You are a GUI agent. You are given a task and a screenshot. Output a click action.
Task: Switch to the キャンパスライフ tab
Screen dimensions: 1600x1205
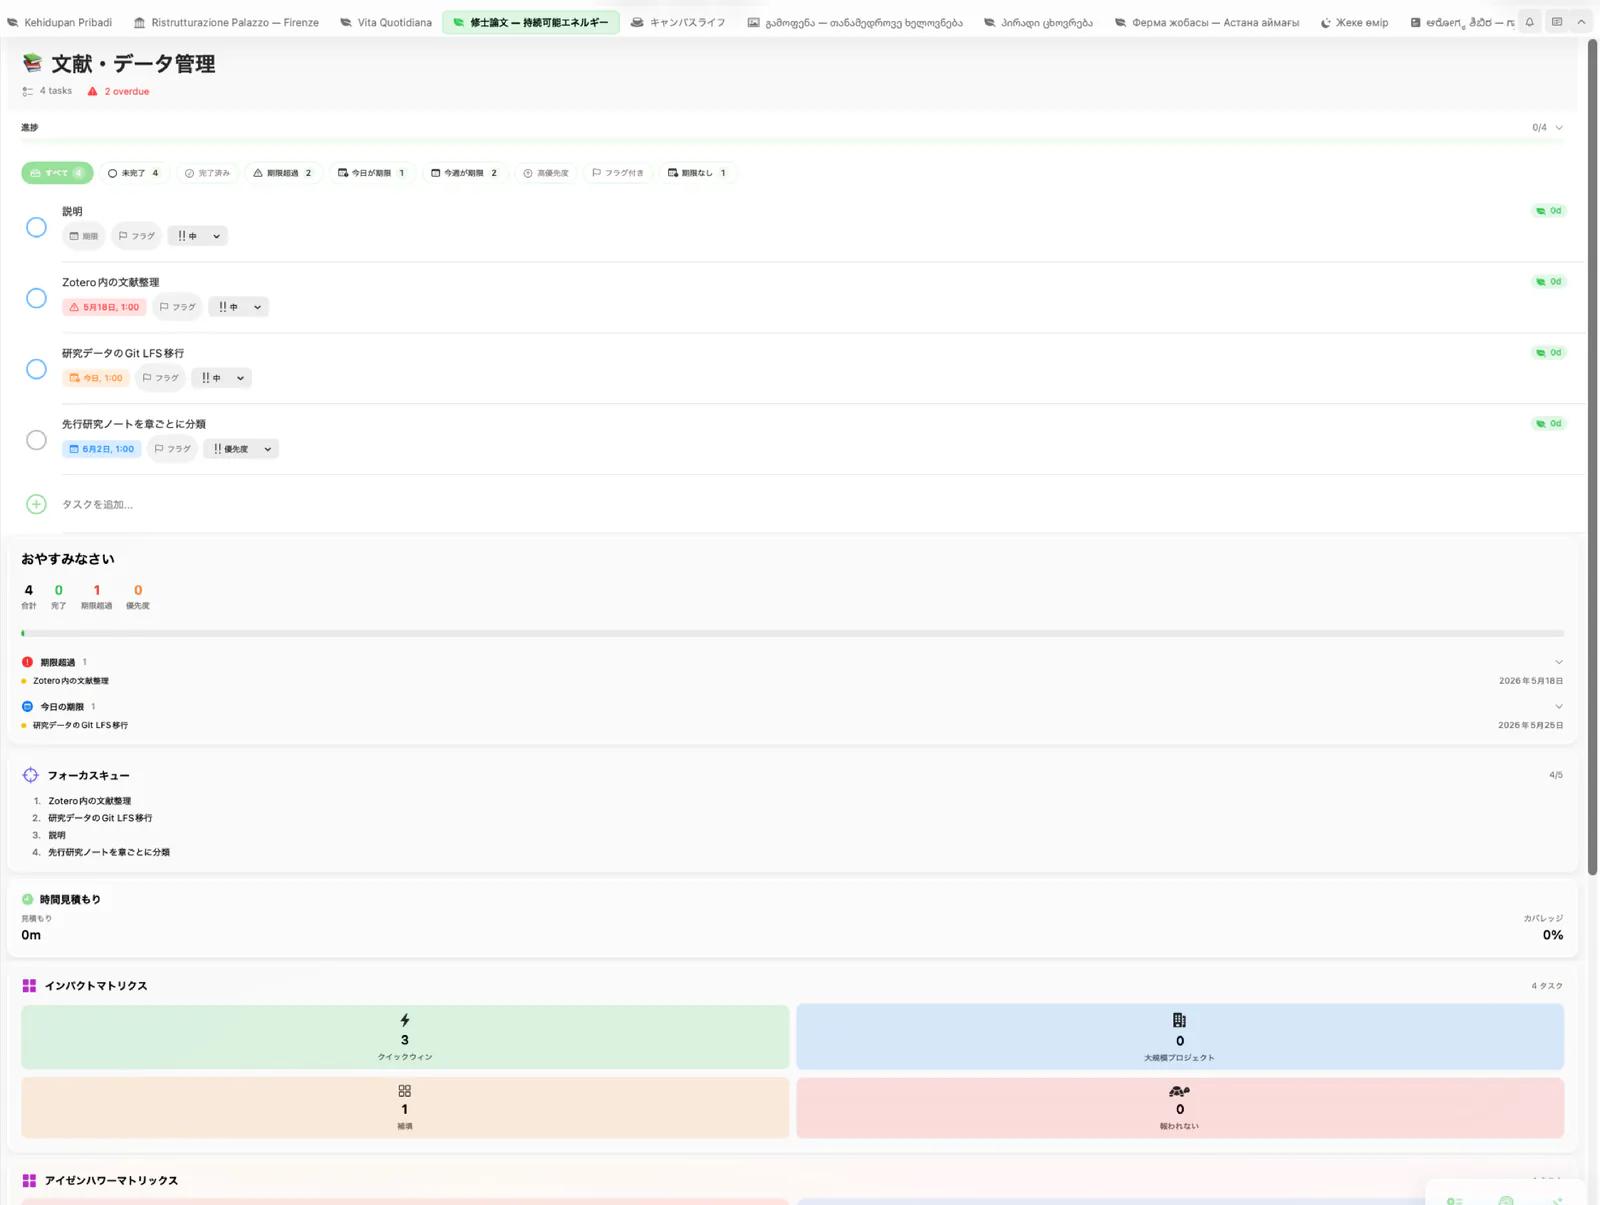pyautogui.click(x=678, y=22)
